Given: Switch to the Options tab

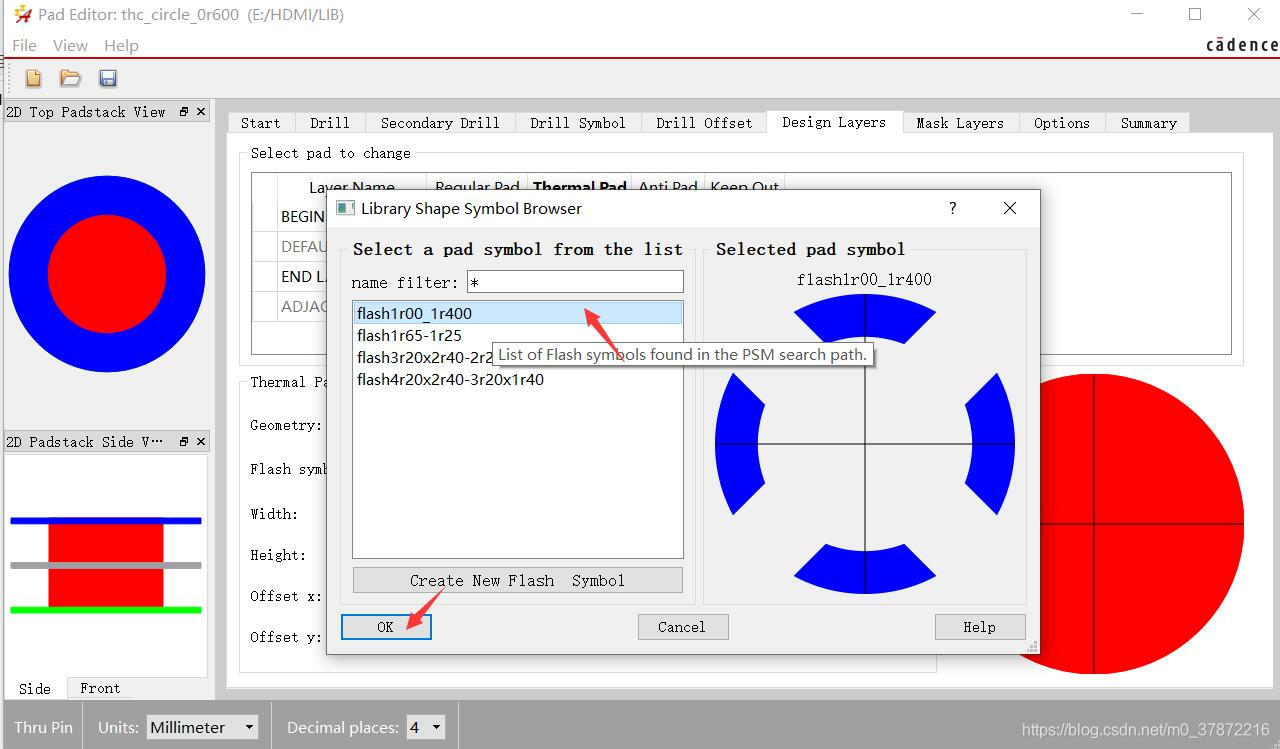Looking at the screenshot, I should click(1061, 123).
